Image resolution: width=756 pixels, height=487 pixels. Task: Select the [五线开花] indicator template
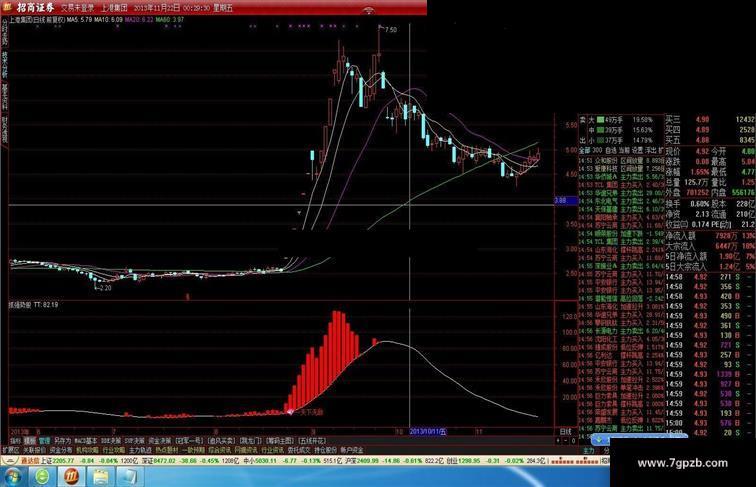pos(312,441)
